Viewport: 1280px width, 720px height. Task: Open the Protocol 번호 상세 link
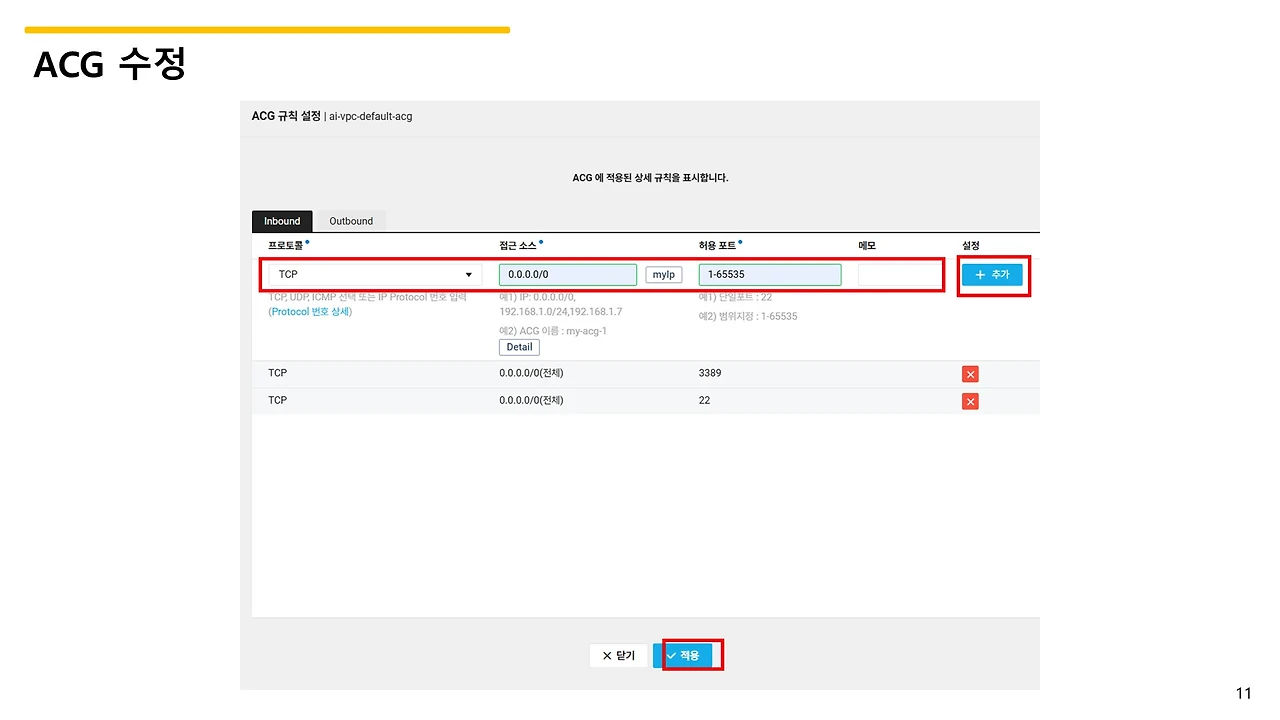[310, 312]
